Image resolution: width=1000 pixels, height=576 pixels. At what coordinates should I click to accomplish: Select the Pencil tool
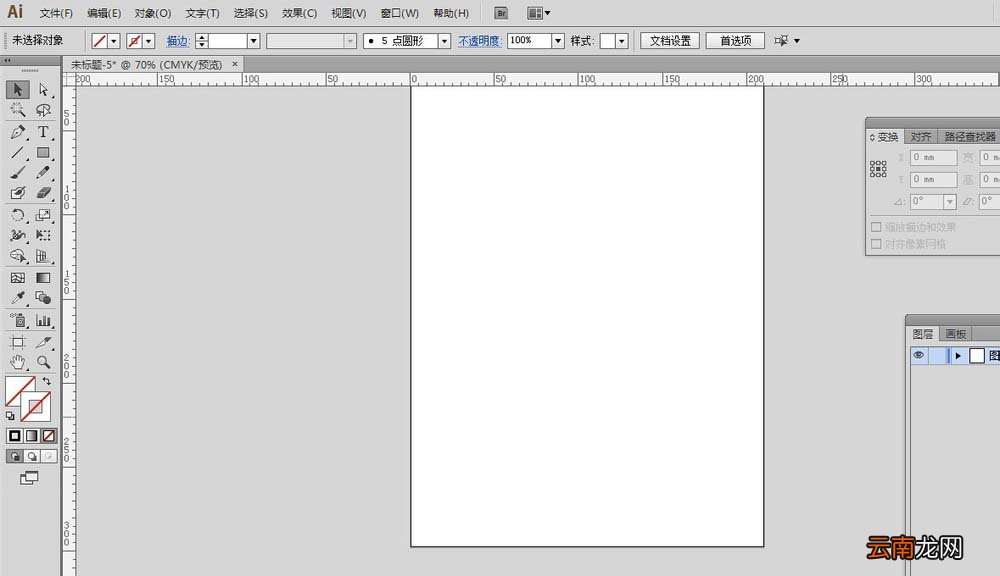pos(43,172)
